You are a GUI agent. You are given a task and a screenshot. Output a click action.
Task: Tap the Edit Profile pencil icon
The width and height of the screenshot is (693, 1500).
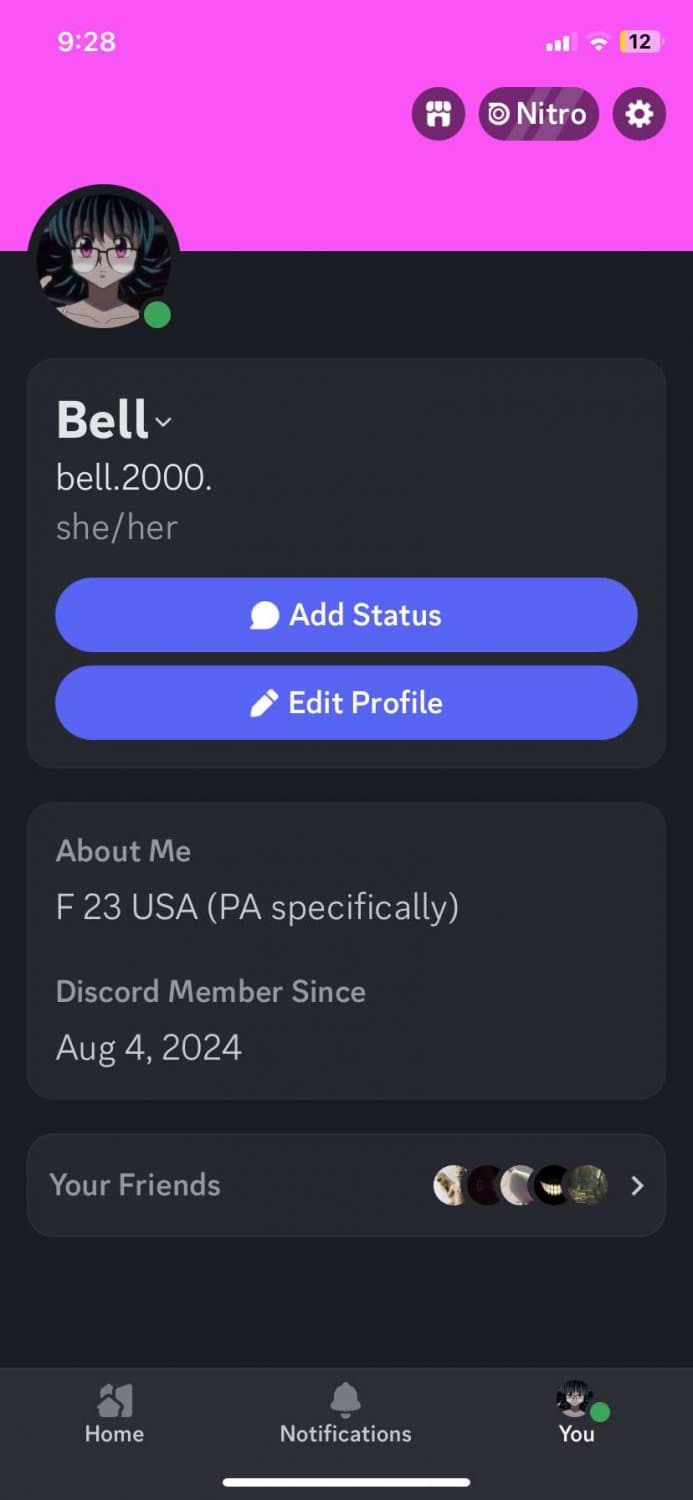266,703
